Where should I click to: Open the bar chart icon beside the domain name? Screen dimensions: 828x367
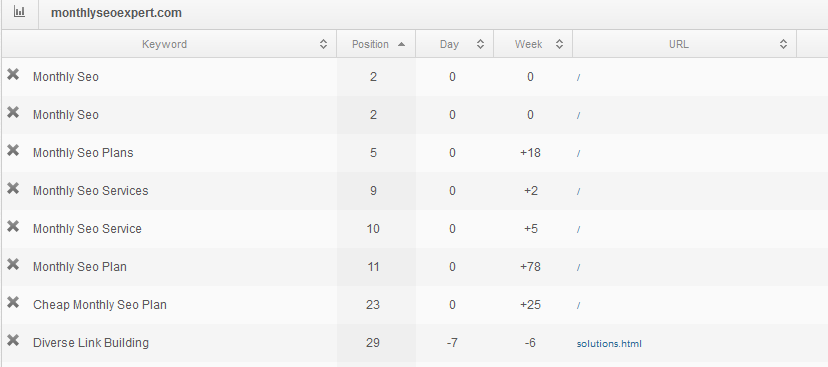click(20, 12)
